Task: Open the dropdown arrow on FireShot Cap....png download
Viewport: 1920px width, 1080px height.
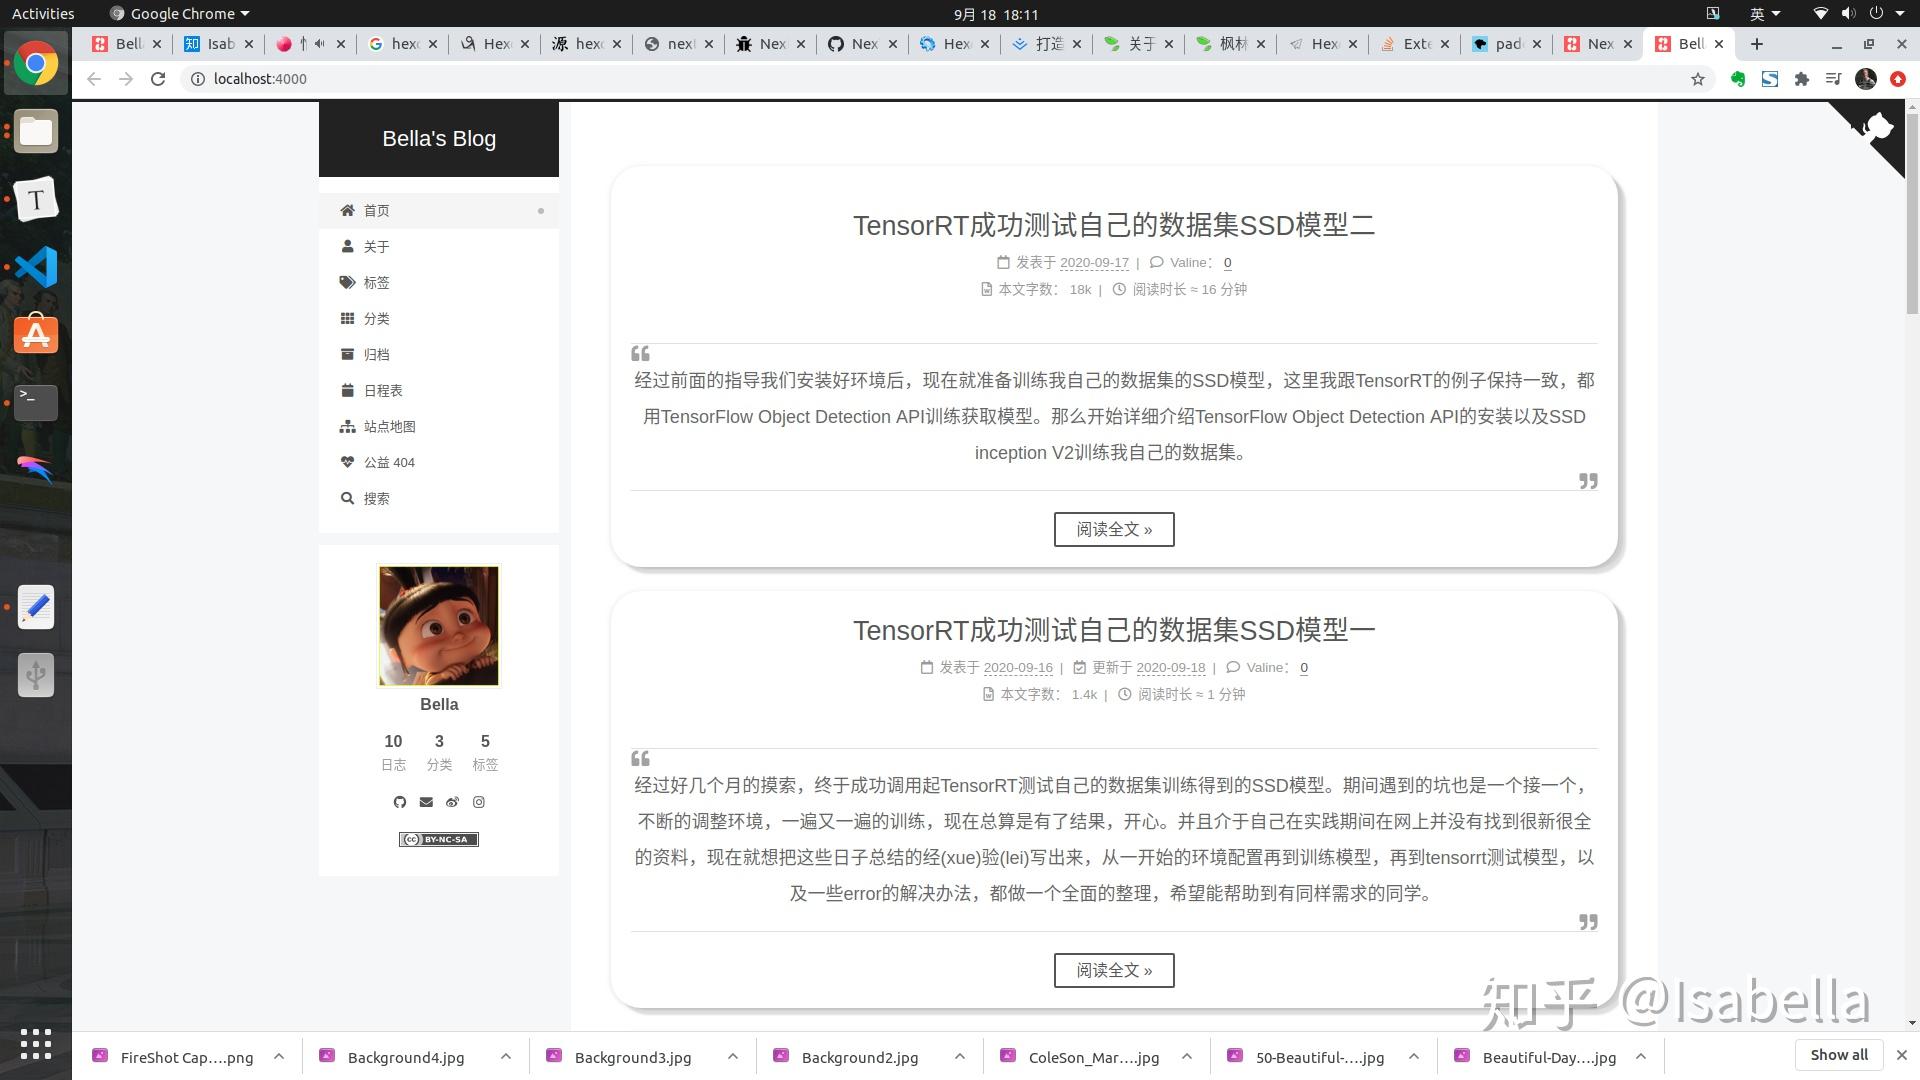Action: click(280, 1056)
